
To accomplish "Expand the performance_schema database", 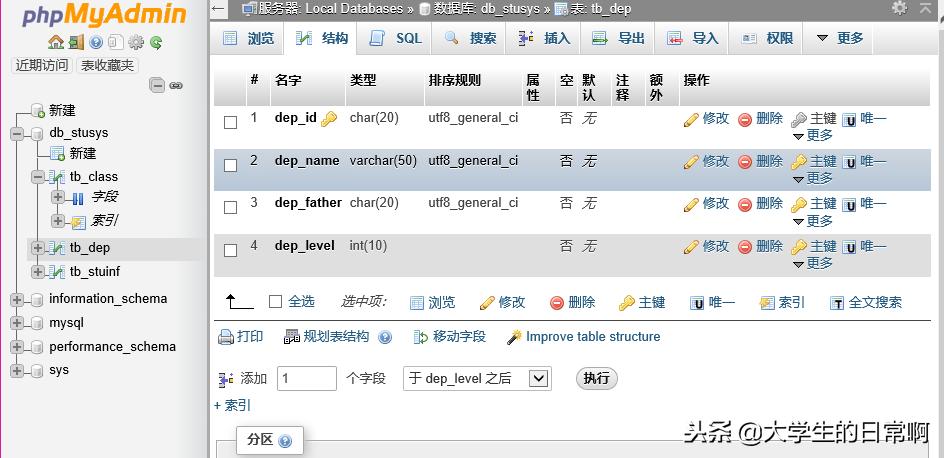I will click(x=17, y=347).
